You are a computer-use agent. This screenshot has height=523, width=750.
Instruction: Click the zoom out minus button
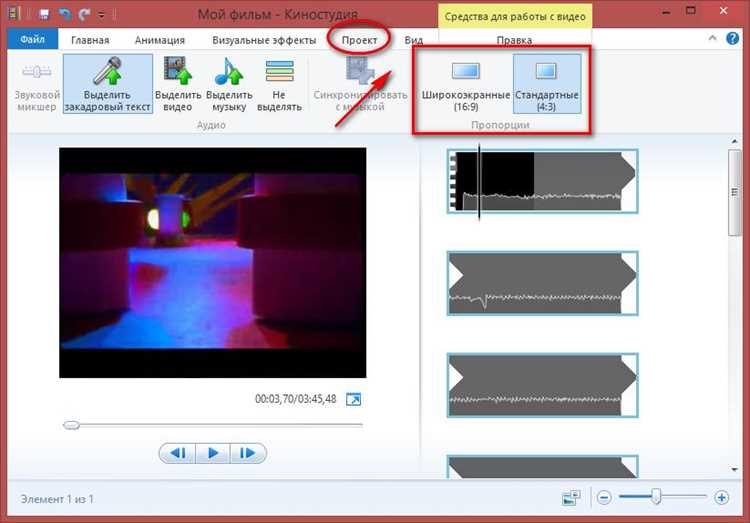604,498
